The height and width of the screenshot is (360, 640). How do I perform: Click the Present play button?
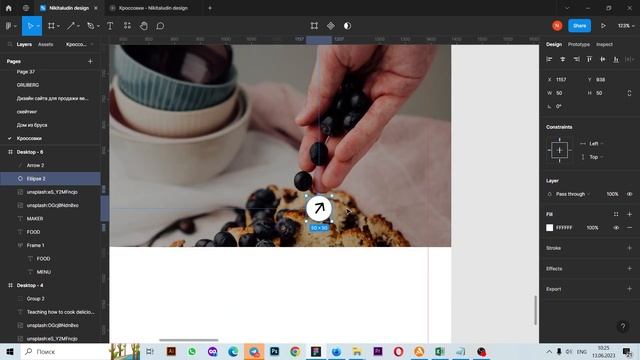pyautogui.click(x=603, y=26)
